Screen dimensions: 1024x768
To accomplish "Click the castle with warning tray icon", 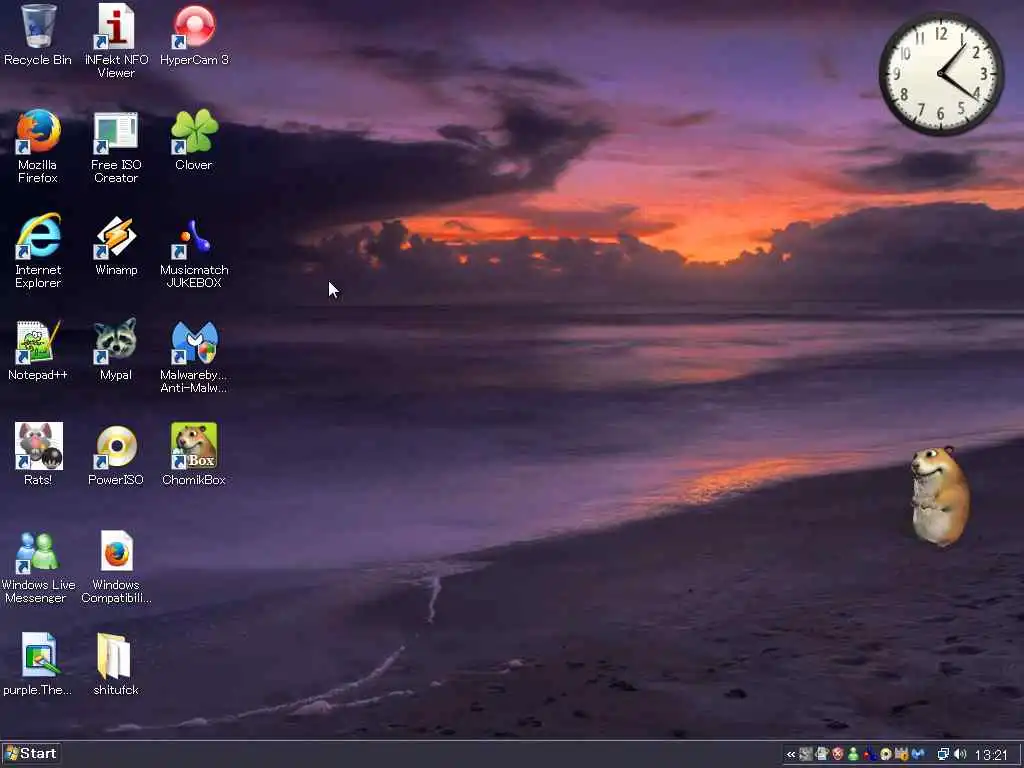I will click(x=902, y=754).
